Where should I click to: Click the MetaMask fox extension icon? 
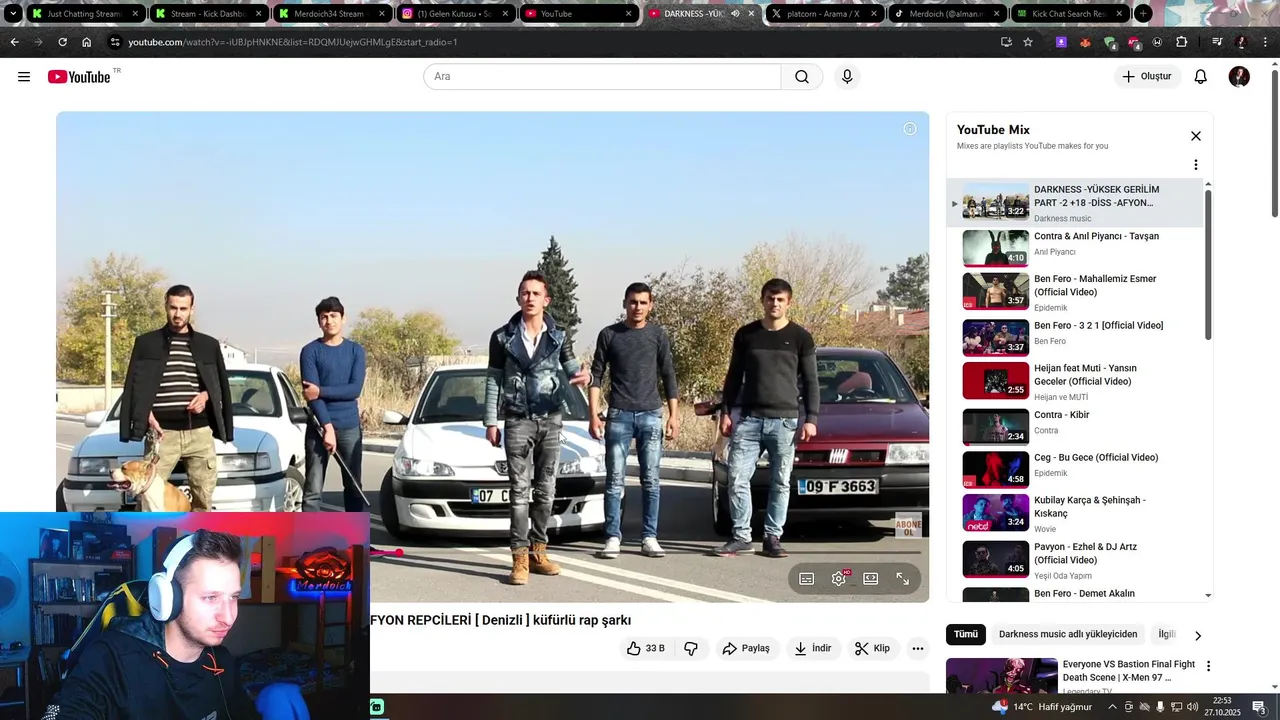[1085, 42]
